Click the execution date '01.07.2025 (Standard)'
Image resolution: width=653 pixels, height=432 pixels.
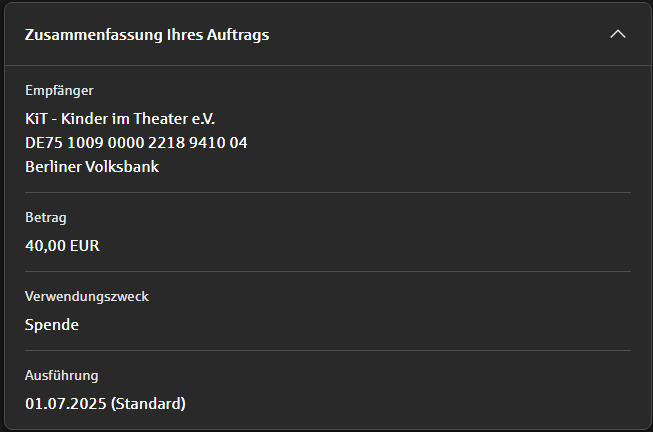point(105,404)
